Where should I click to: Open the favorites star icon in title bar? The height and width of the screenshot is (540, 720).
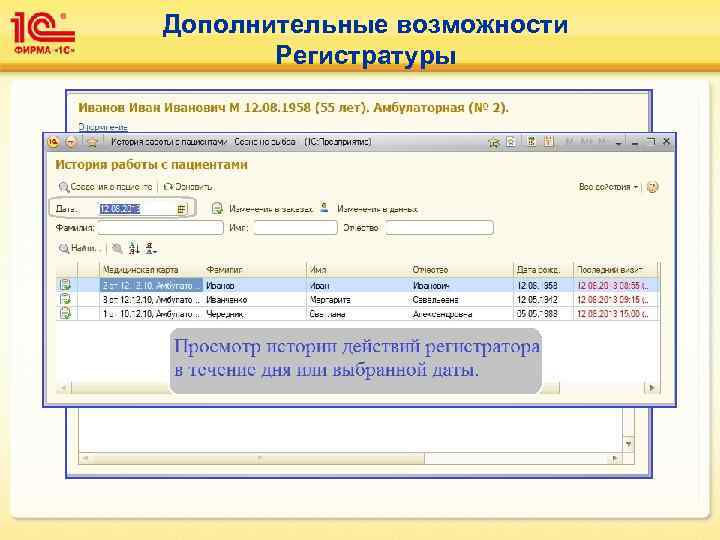pyautogui.click(x=494, y=142)
